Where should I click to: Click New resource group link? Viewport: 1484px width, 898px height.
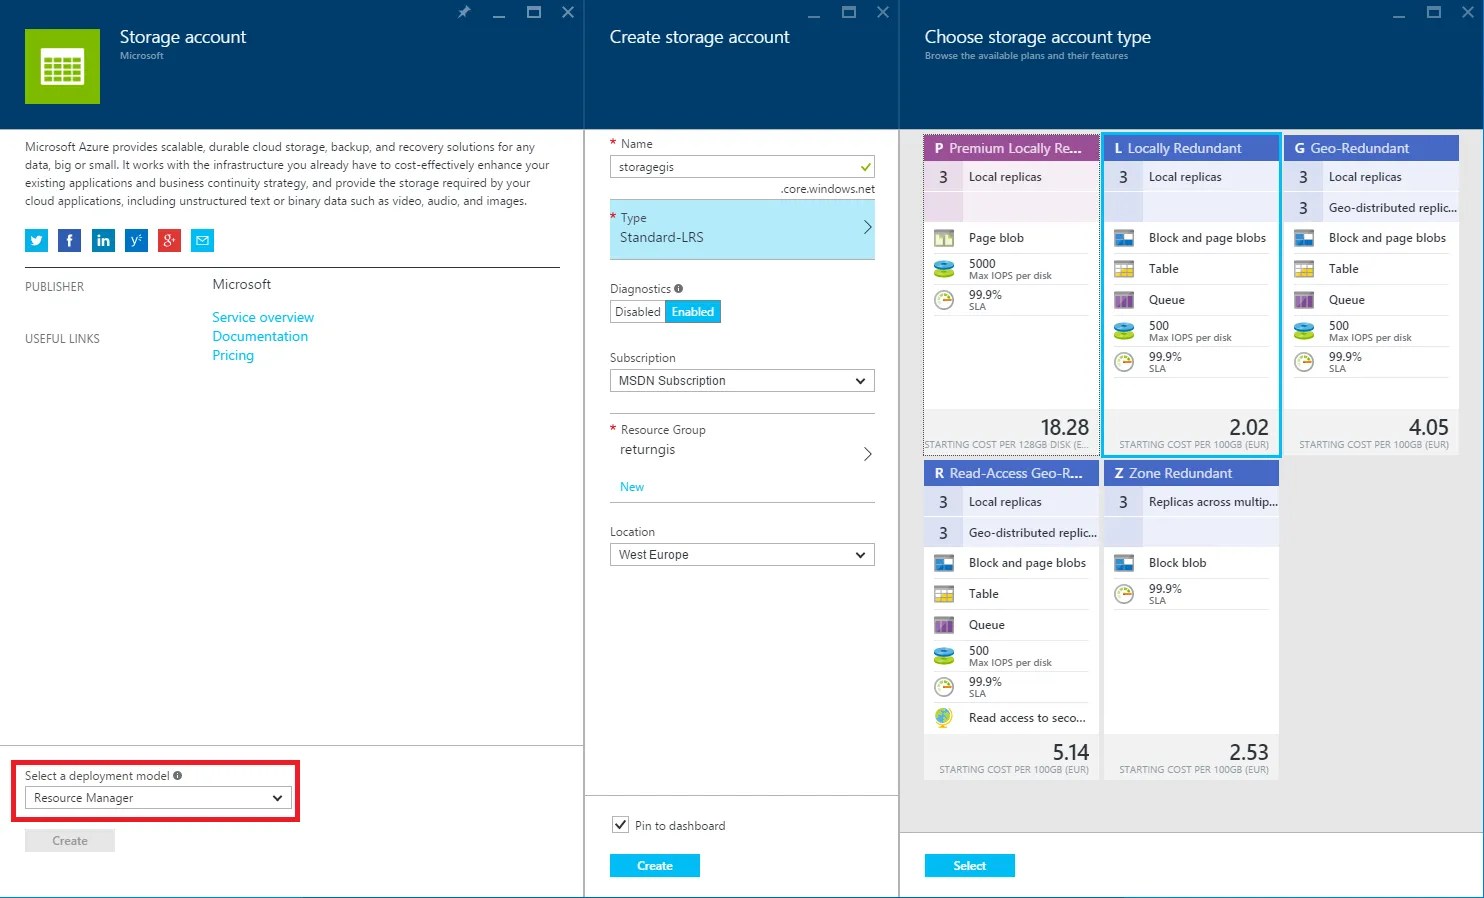[632, 487]
